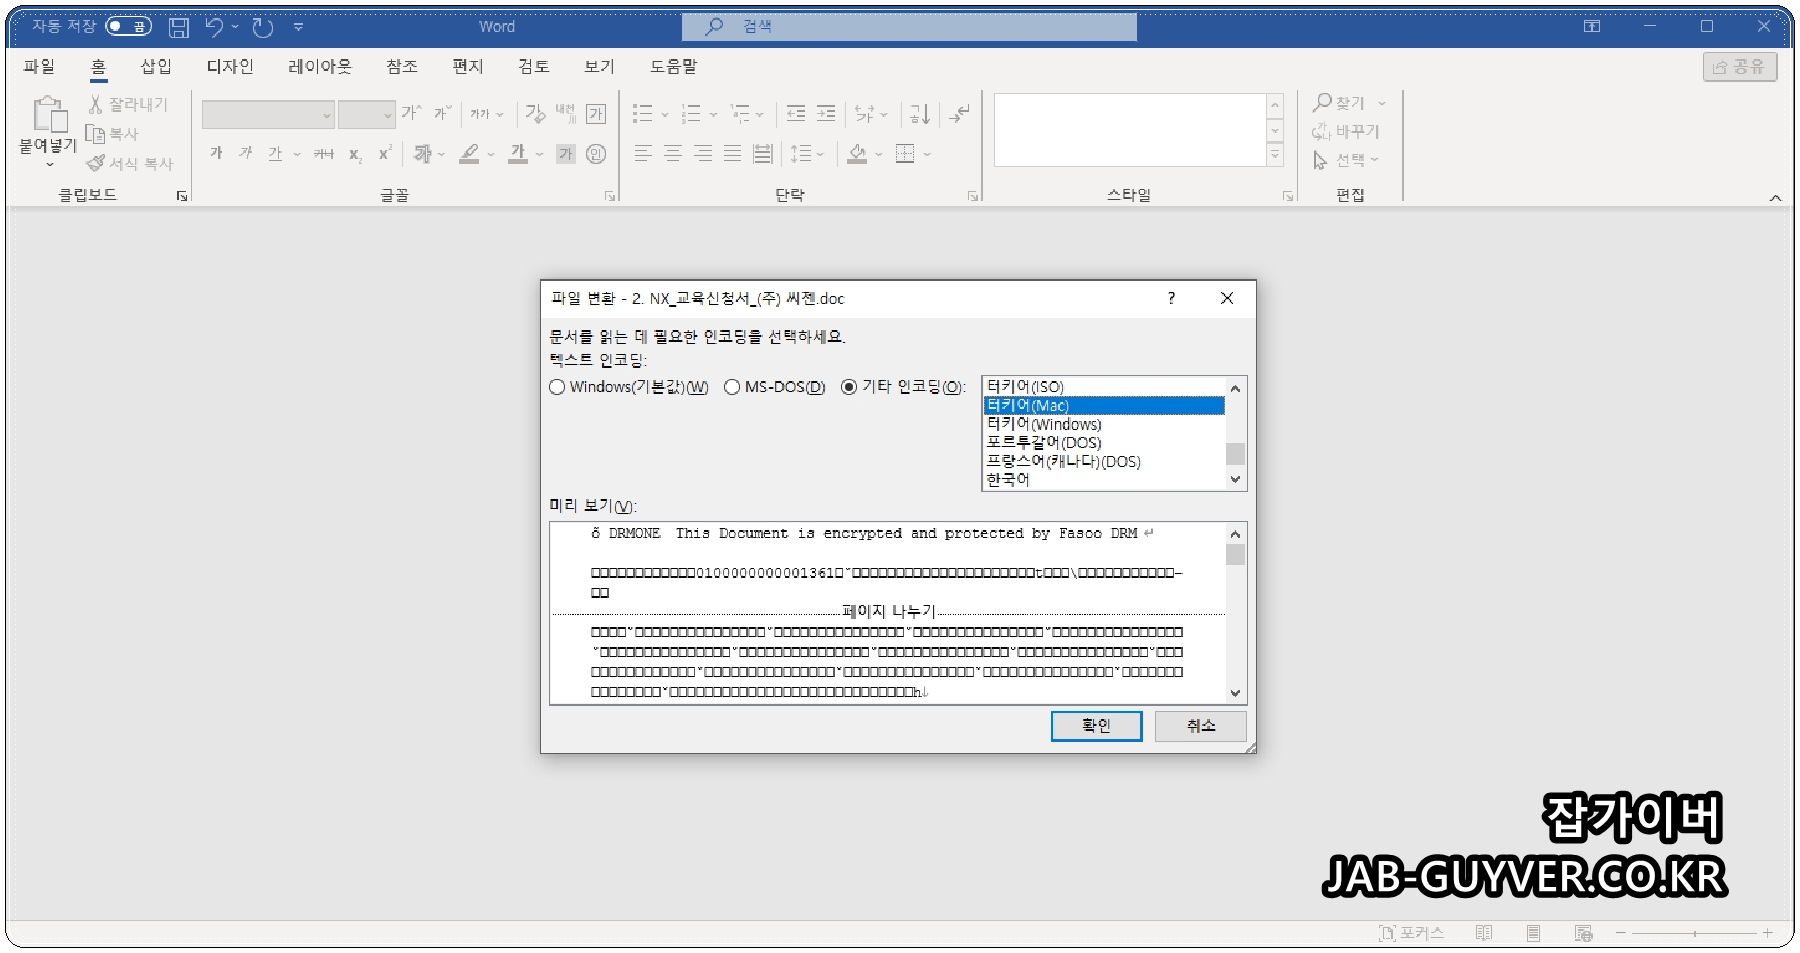The image size is (1800, 953).
Task: Click the Increase indent icon
Action: point(826,114)
